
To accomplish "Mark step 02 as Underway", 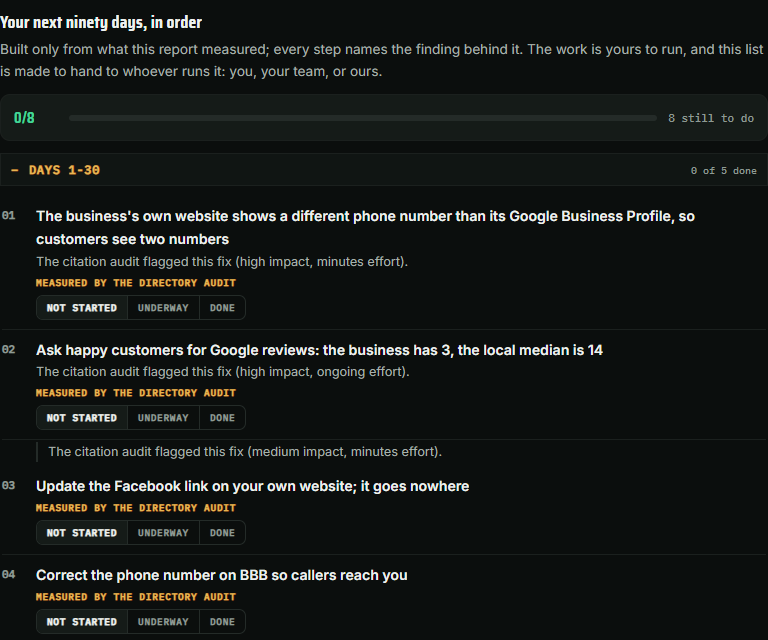I will 163,418.
